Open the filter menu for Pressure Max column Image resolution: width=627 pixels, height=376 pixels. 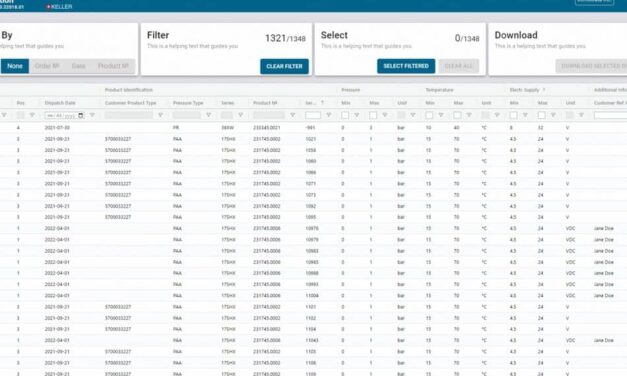click(x=385, y=115)
